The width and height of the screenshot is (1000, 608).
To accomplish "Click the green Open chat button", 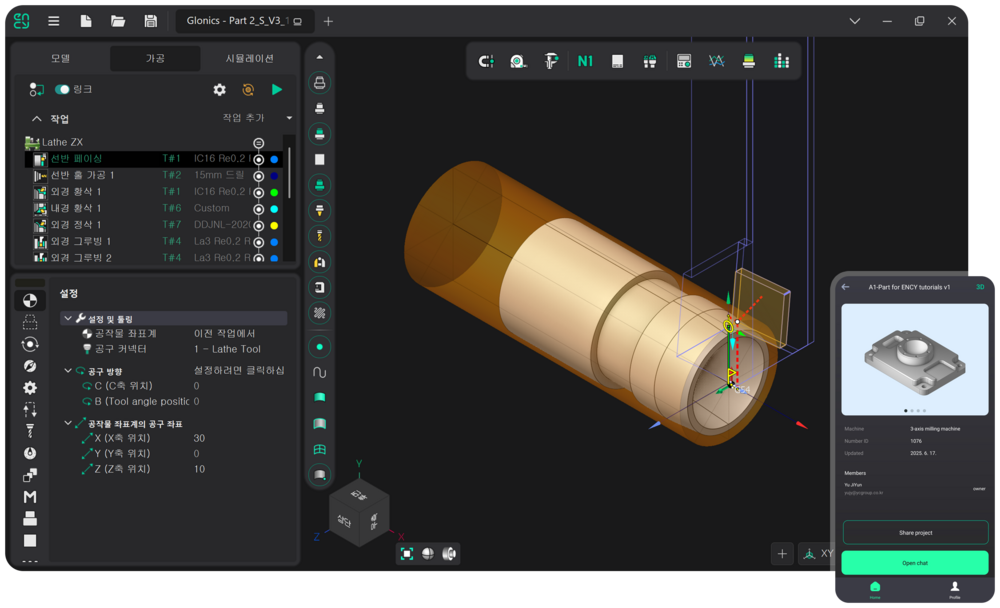I will [915, 563].
